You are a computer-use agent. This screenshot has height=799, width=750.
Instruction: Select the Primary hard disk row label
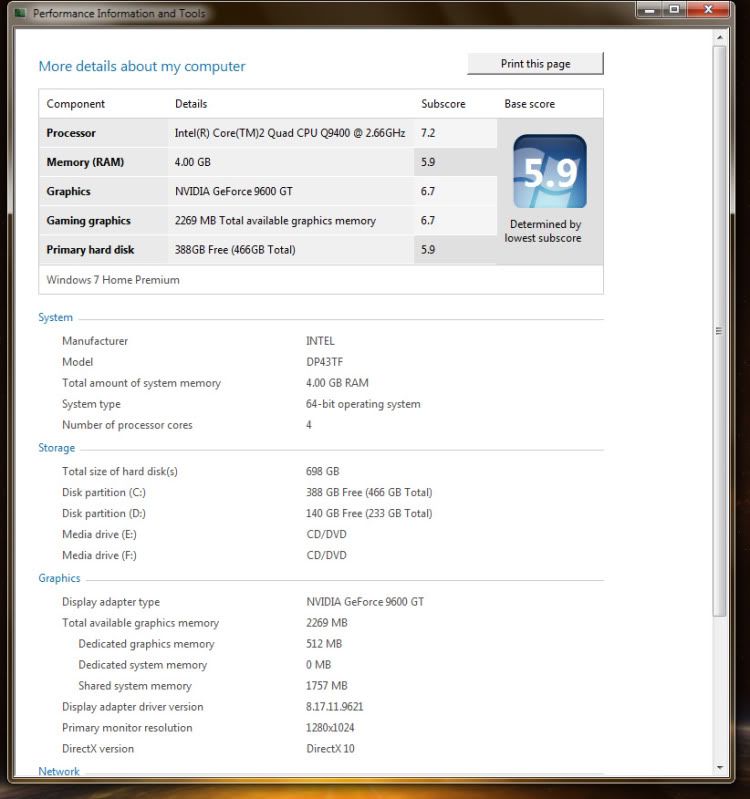90,250
